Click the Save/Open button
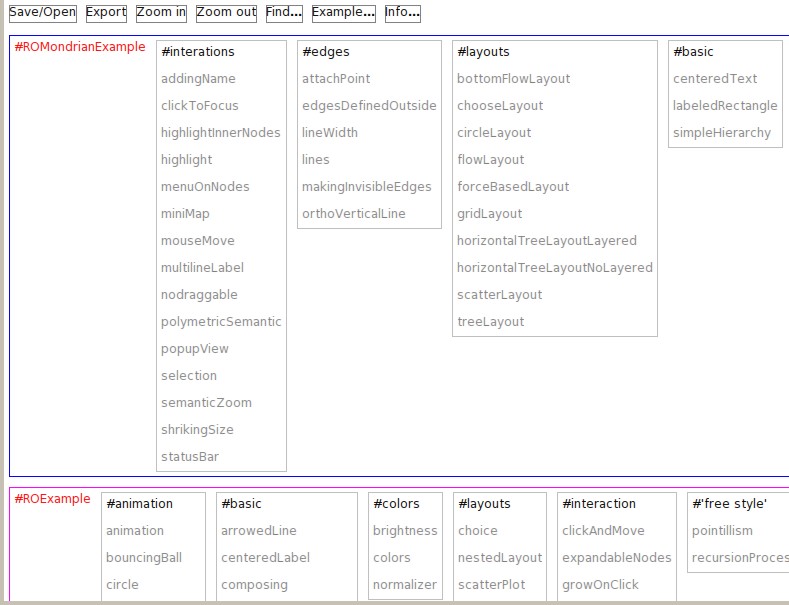 [43, 13]
